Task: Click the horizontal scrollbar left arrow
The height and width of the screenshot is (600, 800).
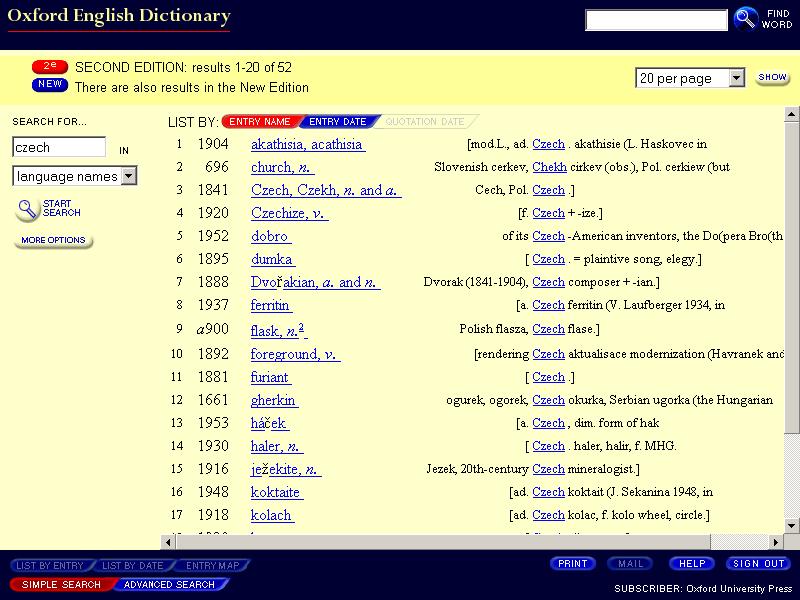Action: coord(168,542)
